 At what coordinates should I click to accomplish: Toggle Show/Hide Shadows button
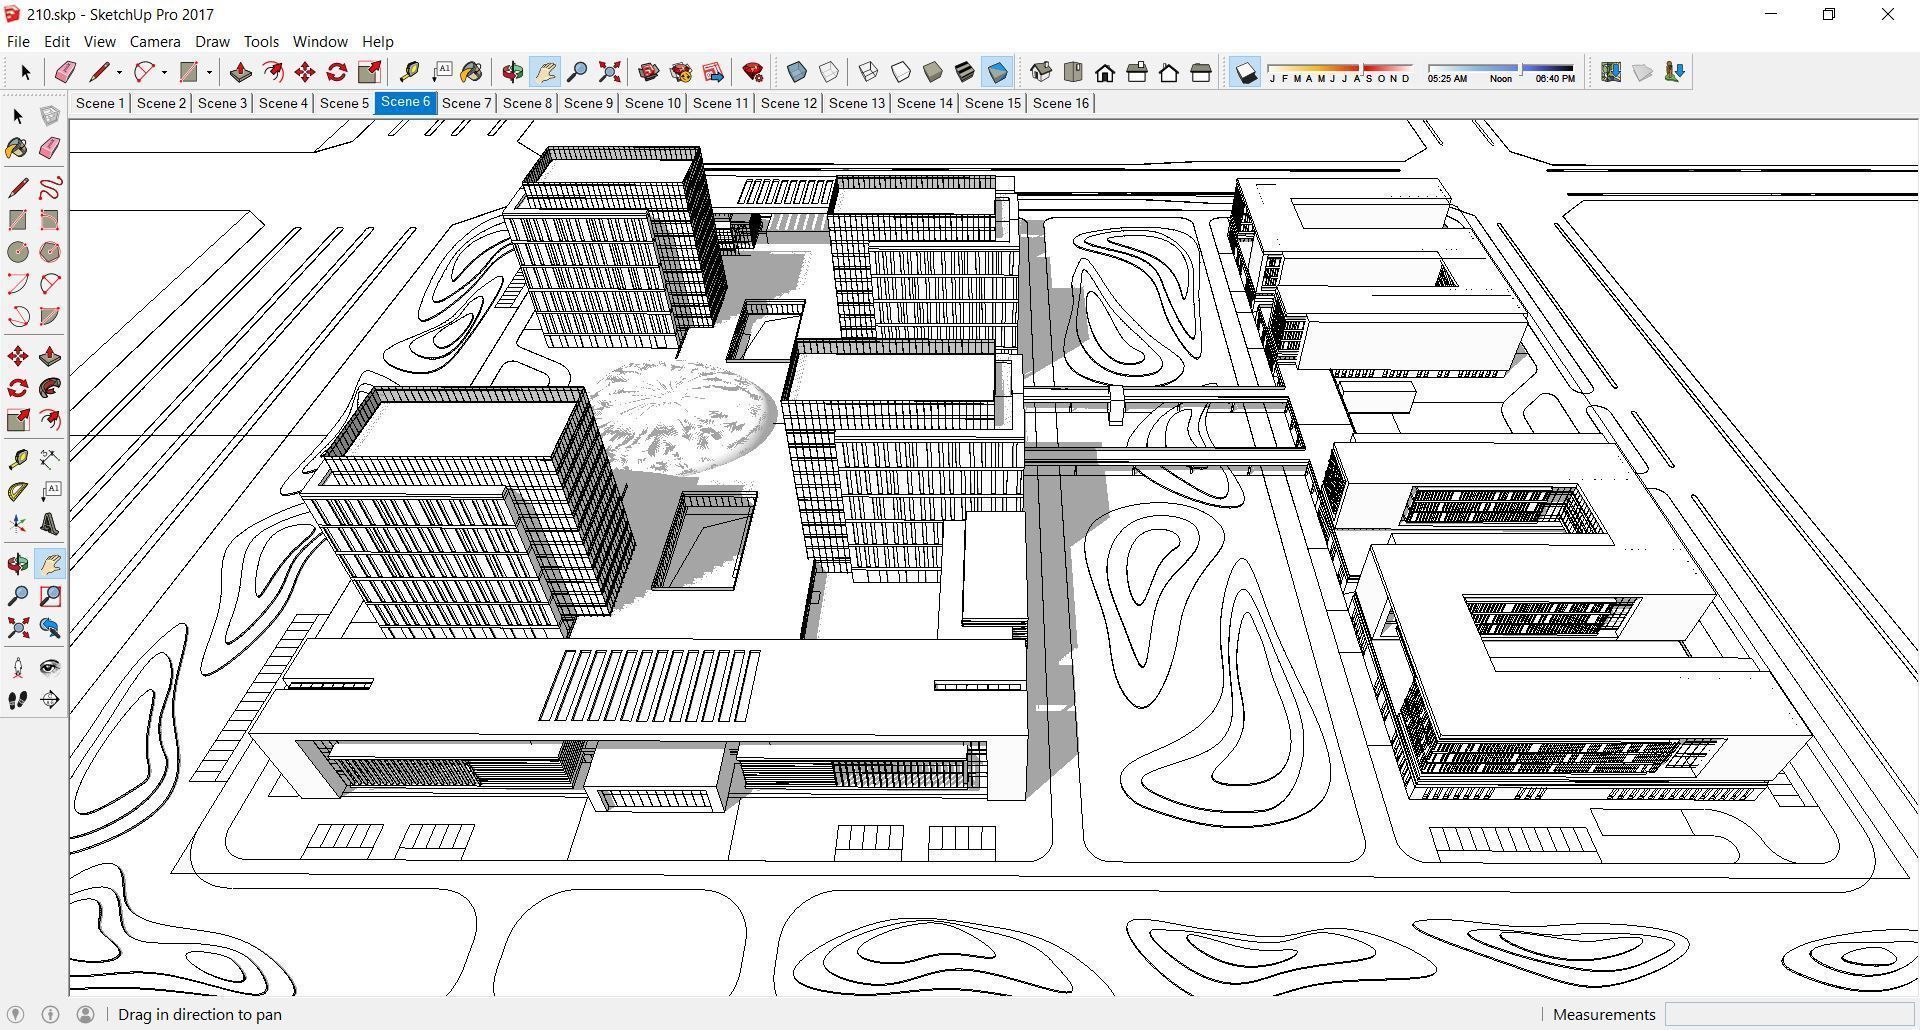click(1245, 72)
